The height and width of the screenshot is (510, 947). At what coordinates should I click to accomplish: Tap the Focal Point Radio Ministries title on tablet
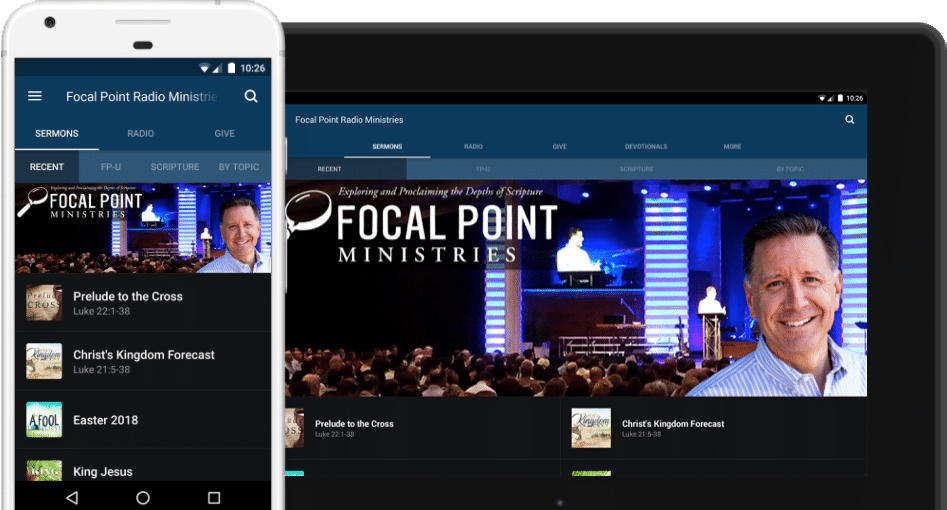349,120
